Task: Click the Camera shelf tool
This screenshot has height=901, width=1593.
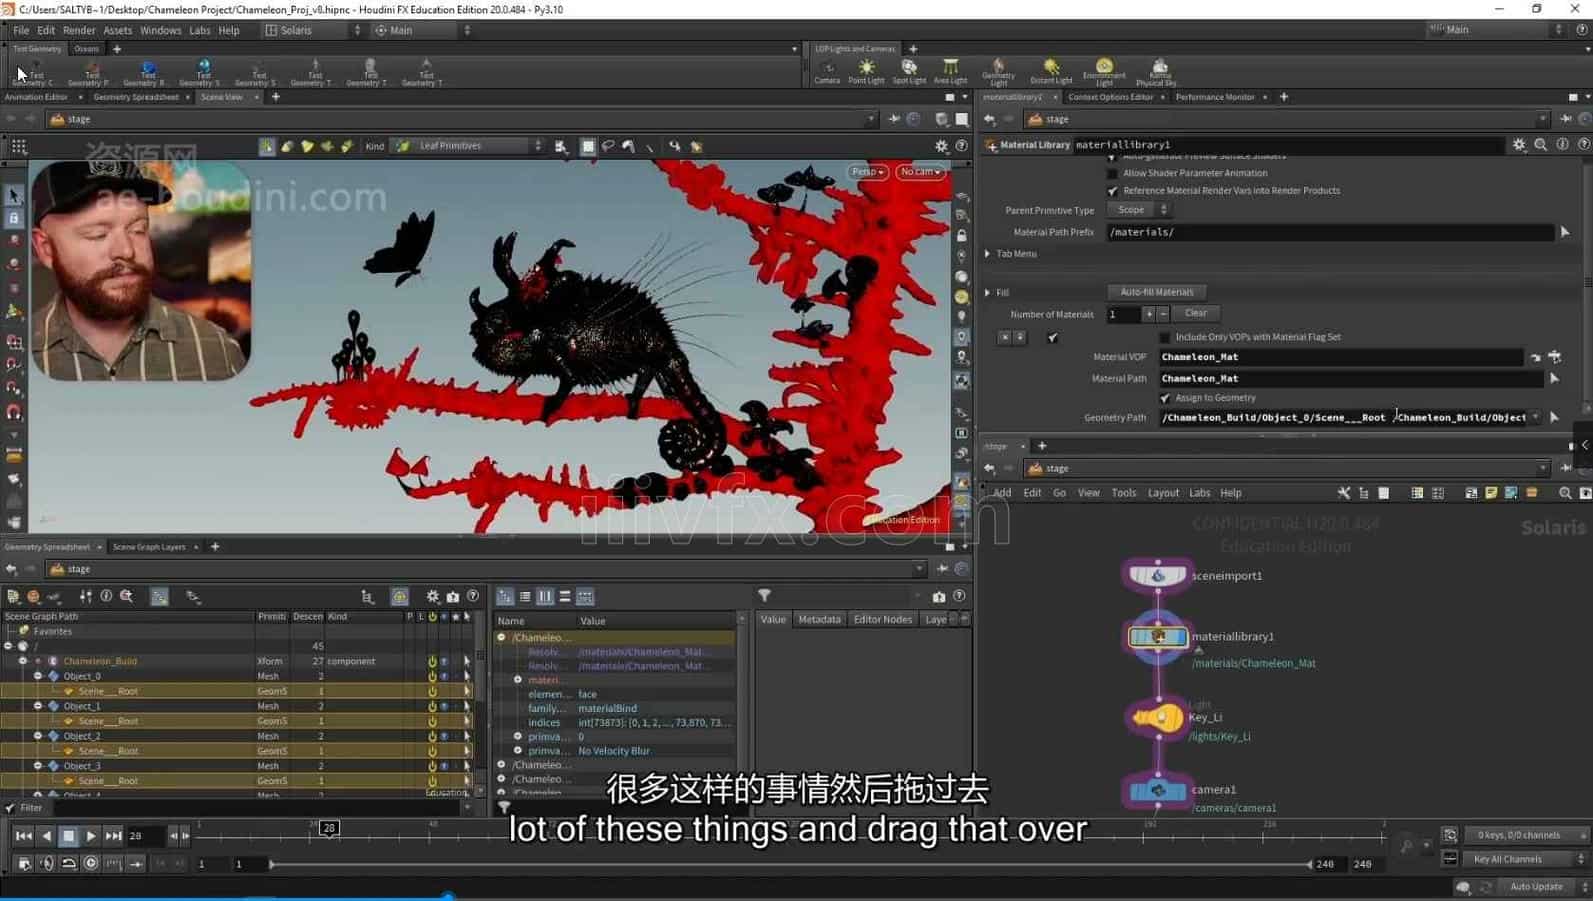Action: pyautogui.click(x=827, y=72)
